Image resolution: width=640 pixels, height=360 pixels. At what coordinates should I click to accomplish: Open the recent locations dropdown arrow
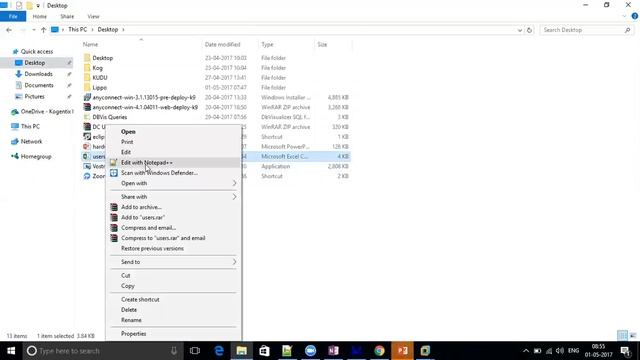point(33,30)
